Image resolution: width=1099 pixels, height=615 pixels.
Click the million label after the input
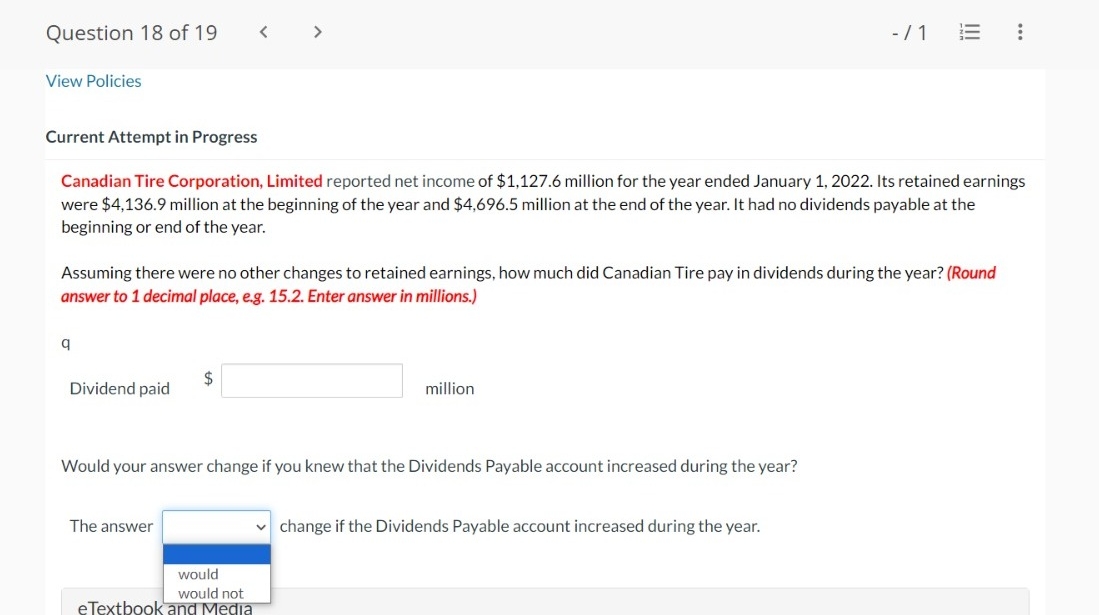coord(449,389)
